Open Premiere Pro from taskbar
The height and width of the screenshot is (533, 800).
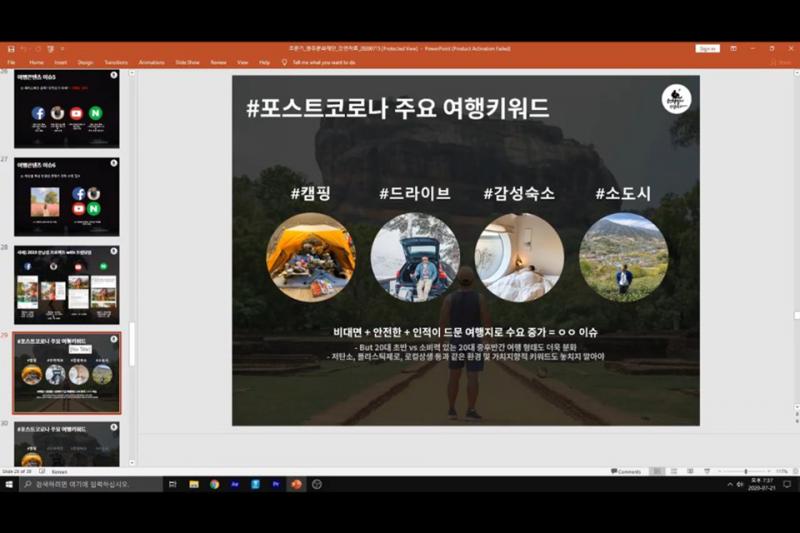[x=276, y=484]
